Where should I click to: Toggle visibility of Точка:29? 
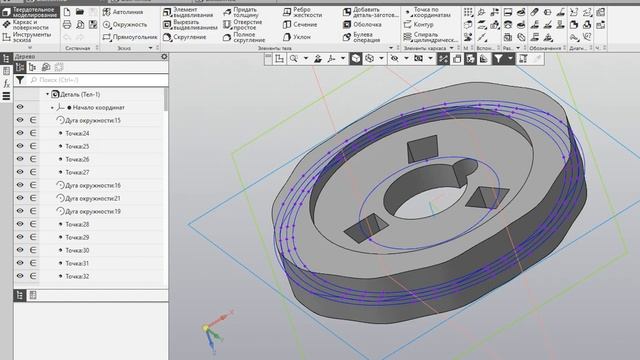[20, 237]
